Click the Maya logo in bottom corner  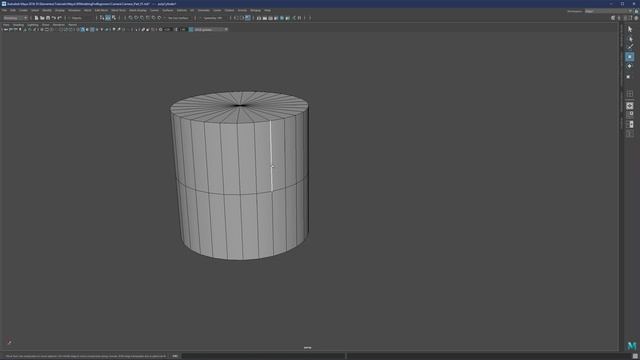point(632,346)
